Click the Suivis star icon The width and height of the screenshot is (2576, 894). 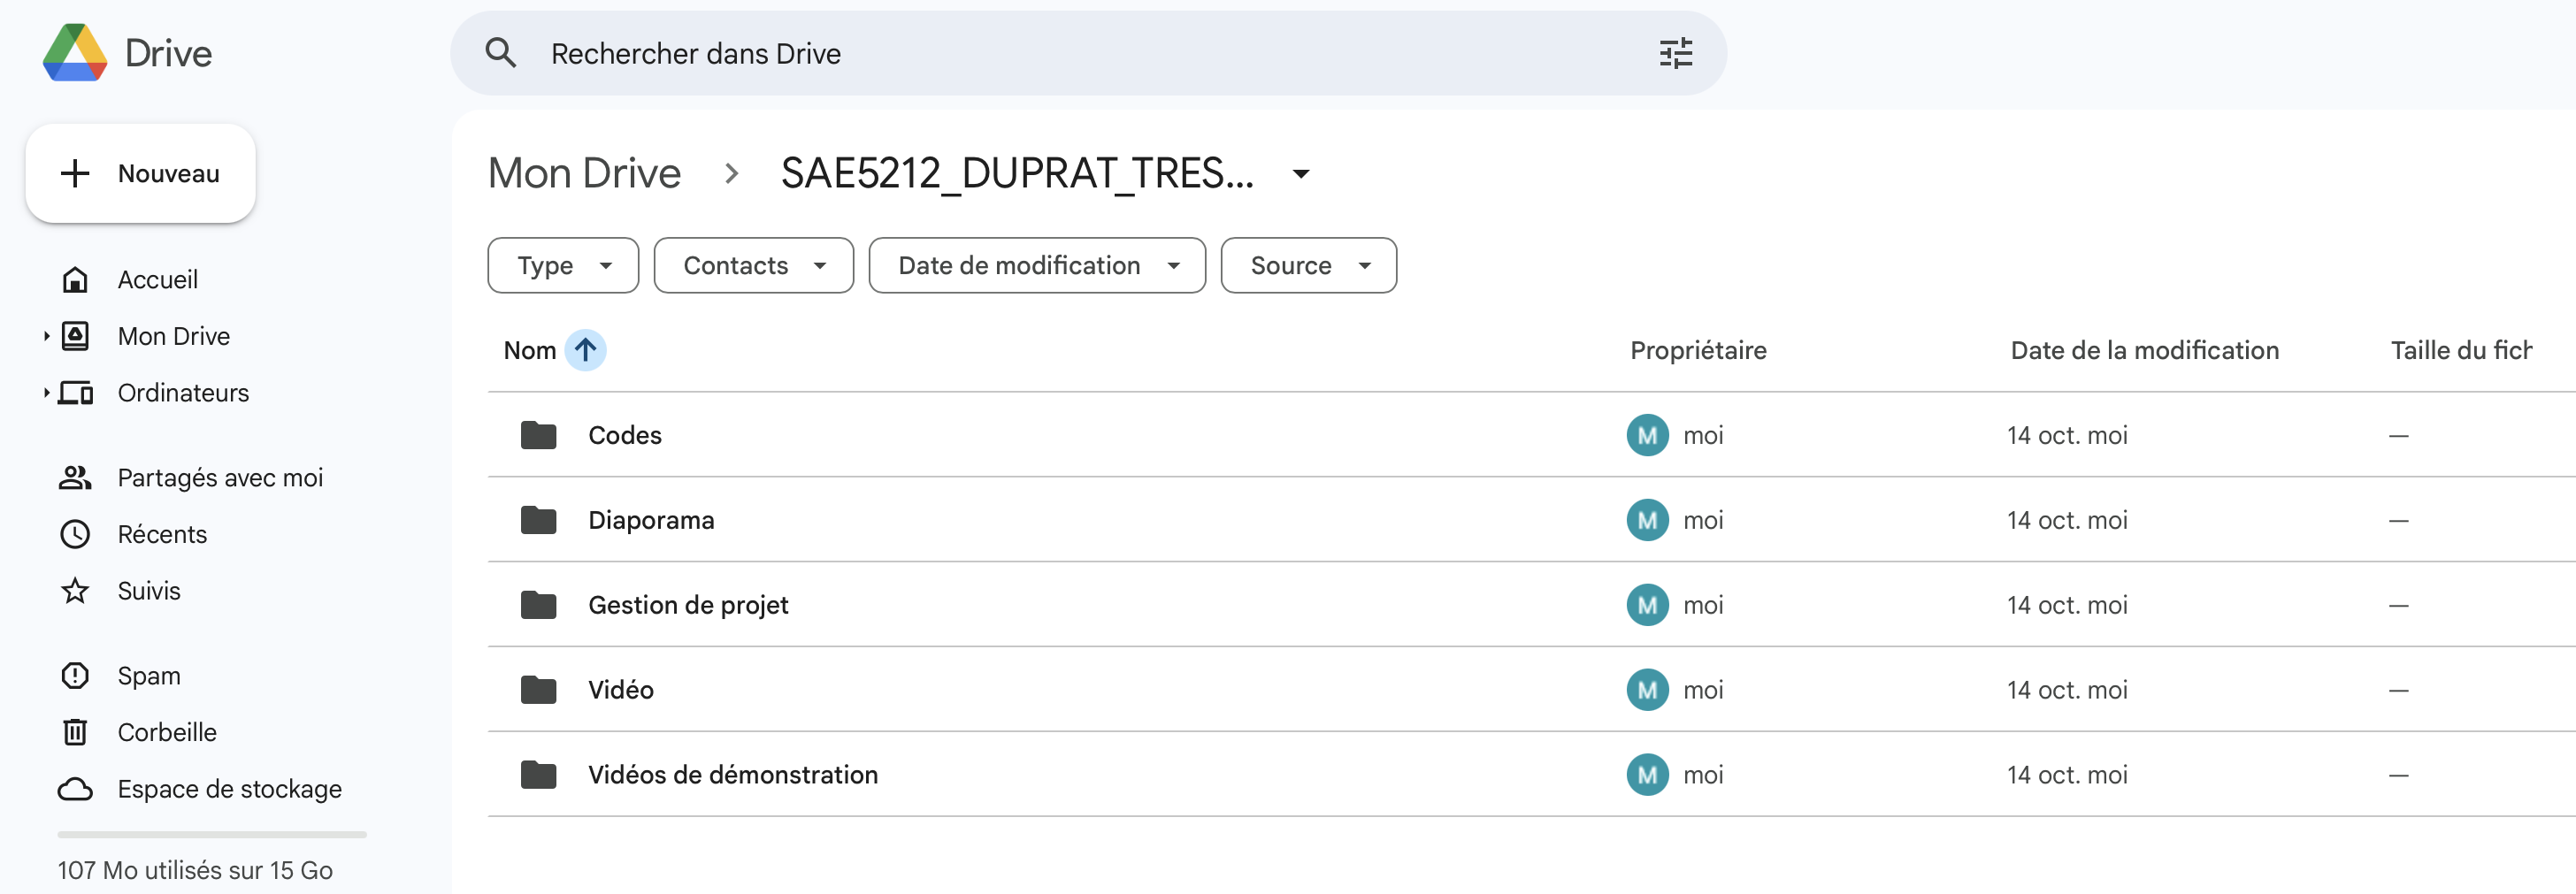[75, 590]
